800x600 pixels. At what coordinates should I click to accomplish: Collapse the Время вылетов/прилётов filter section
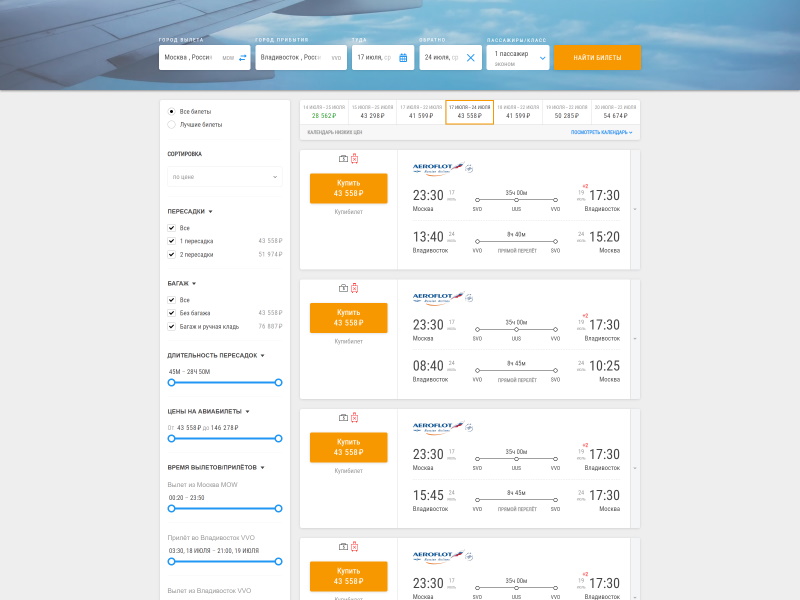coord(263,467)
